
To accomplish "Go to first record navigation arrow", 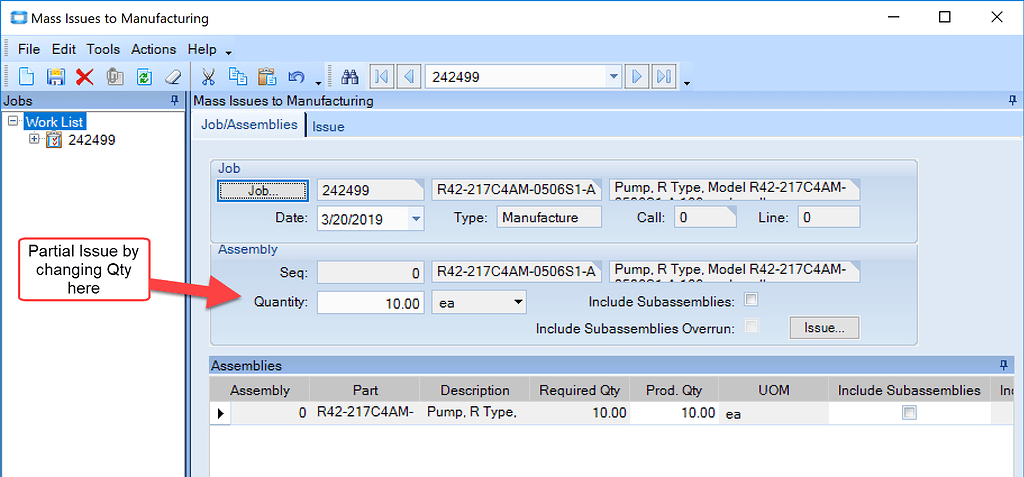I will pos(381,77).
